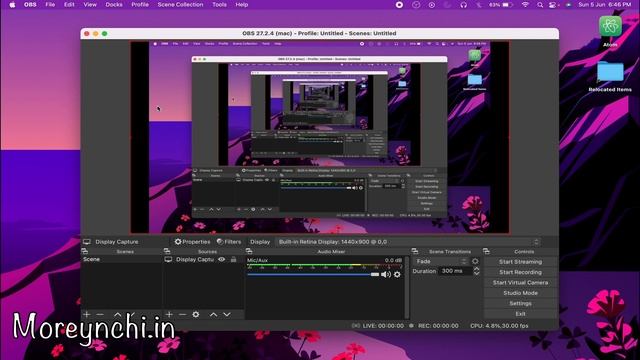Click the OBS preview canvas
640x360 pixels.
pos(320,137)
